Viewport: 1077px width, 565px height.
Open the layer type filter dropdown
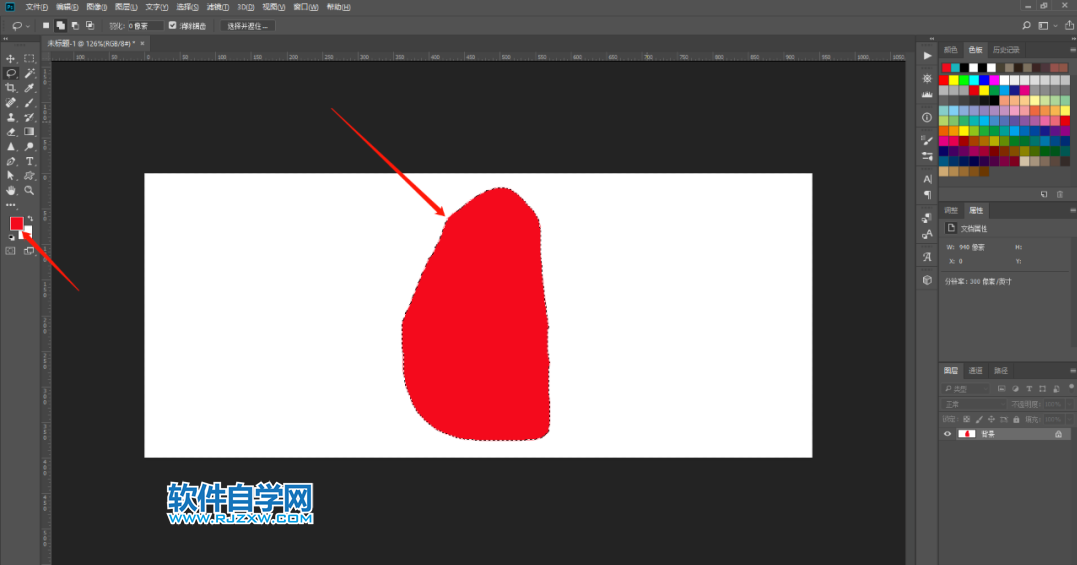tap(967, 389)
